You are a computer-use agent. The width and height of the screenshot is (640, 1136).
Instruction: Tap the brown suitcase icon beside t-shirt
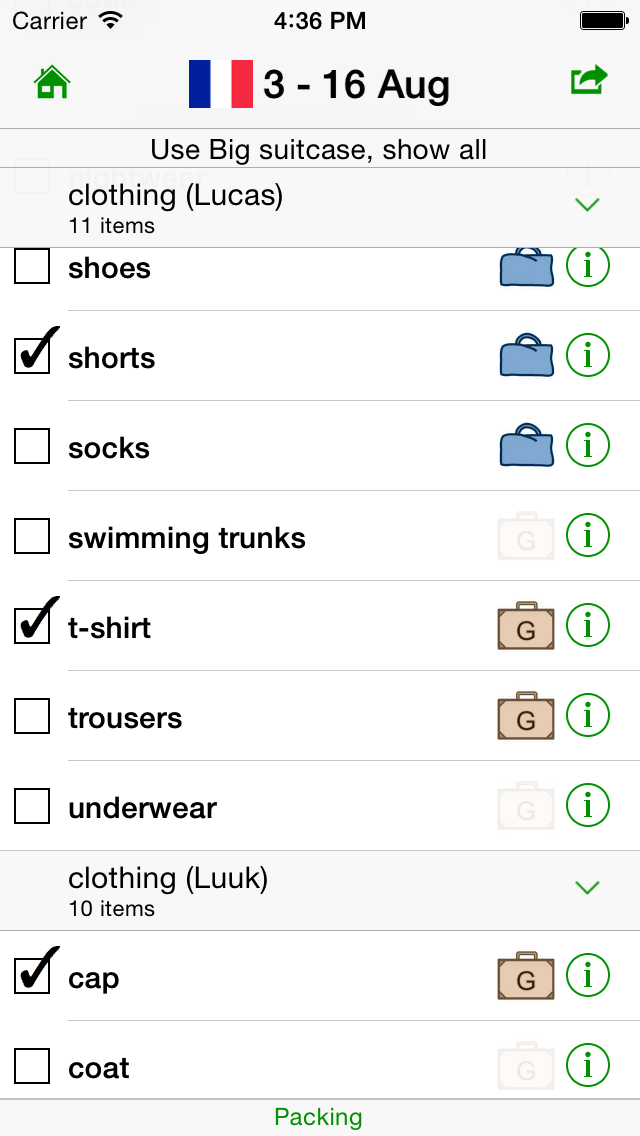526,627
